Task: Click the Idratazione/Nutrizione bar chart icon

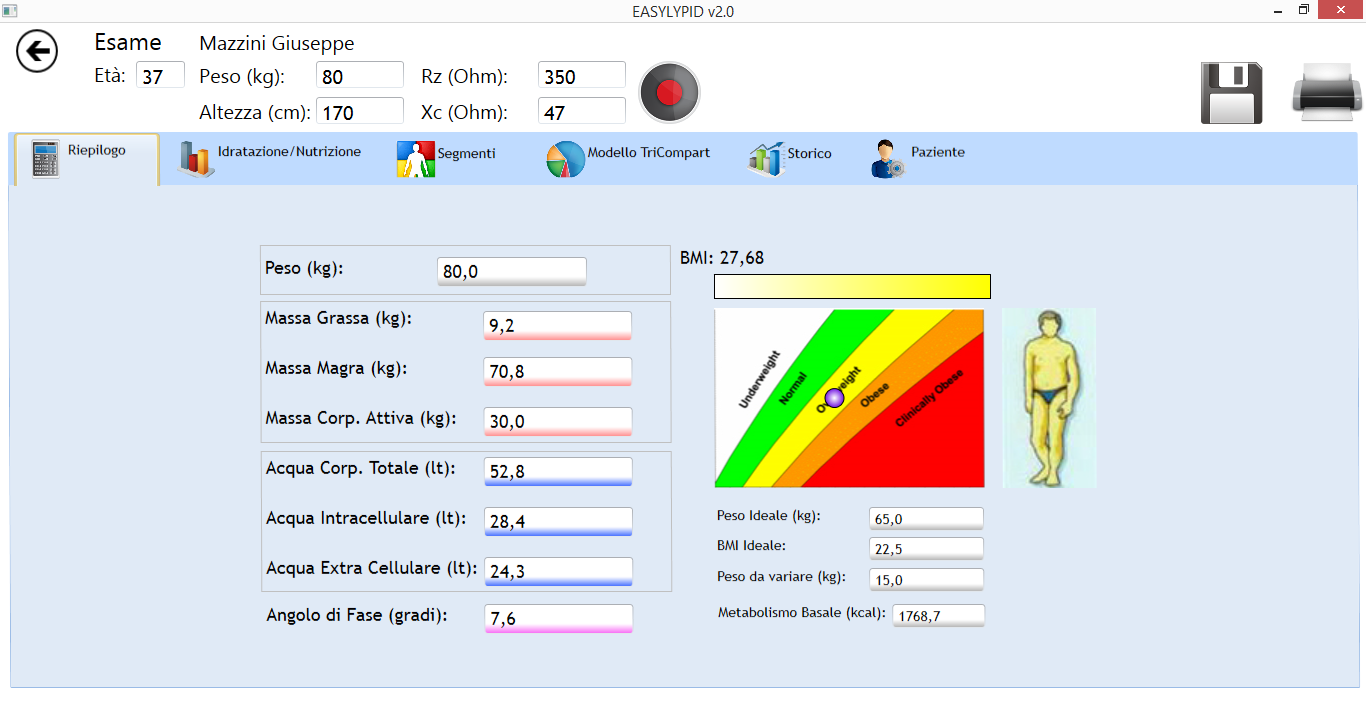Action: 196,159
